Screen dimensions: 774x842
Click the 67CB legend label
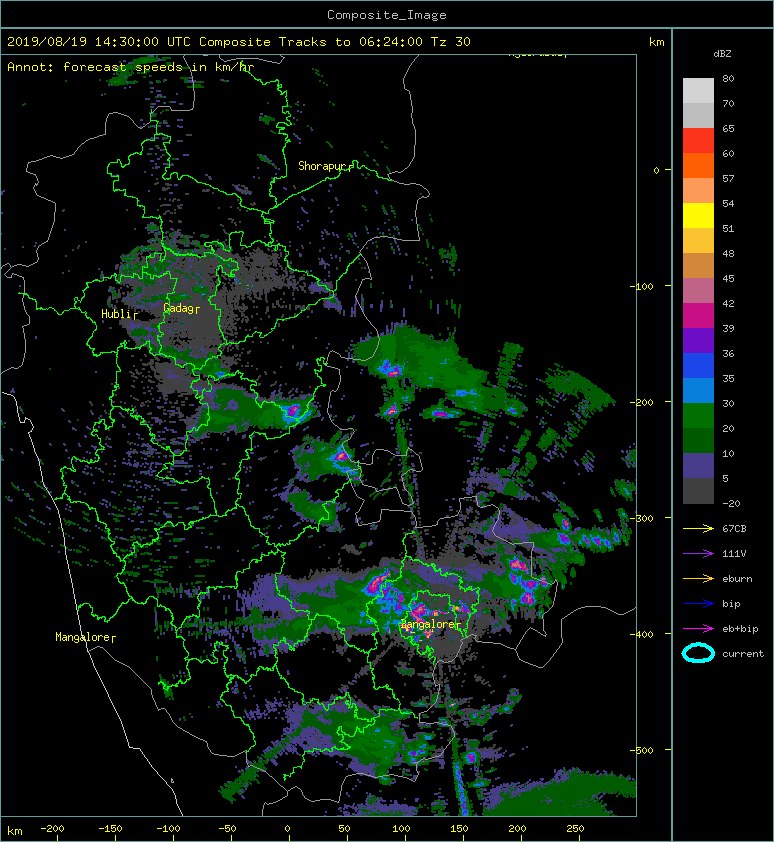click(x=734, y=528)
